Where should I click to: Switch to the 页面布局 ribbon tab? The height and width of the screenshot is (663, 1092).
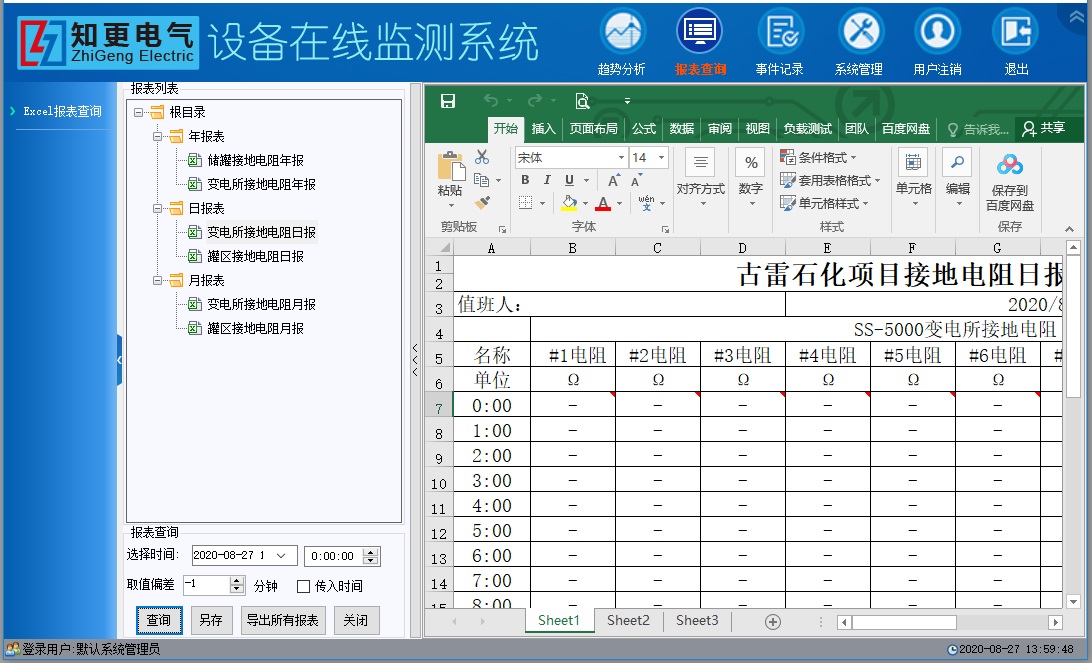coord(593,128)
